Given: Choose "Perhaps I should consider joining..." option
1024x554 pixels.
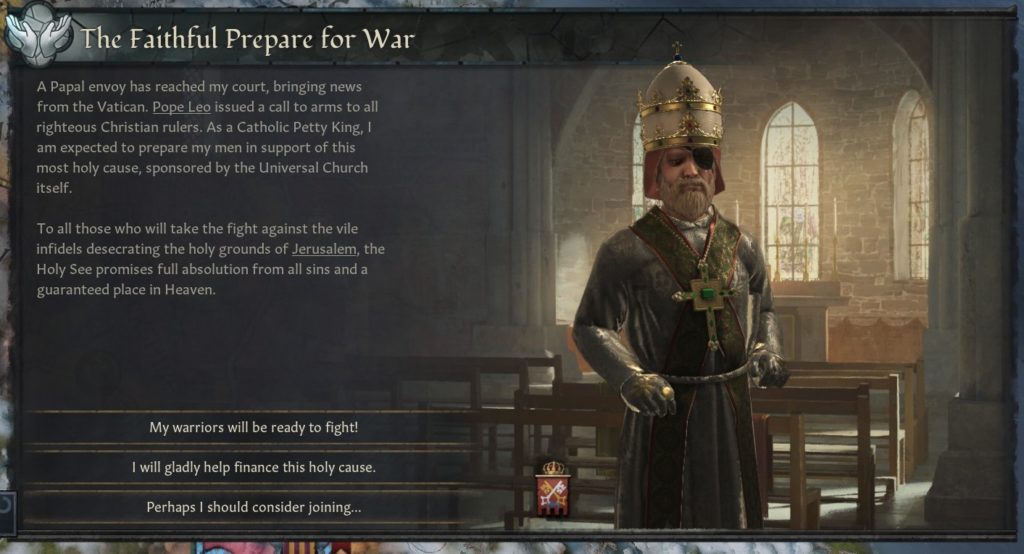Looking at the screenshot, I should 253,507.
